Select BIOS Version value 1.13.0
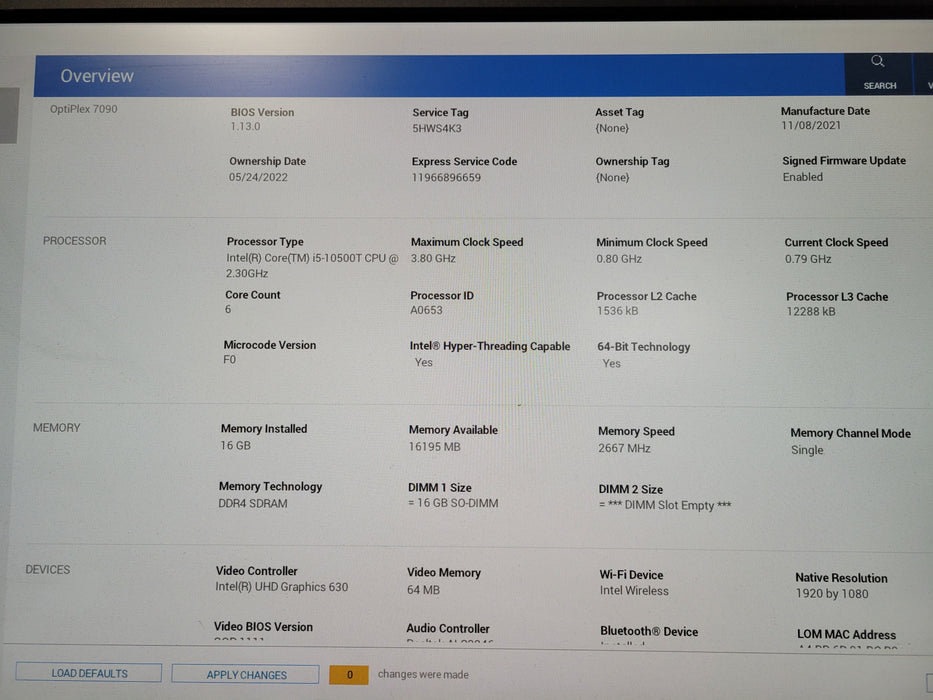This screenshot has height=700, width=933. tap(245, 126)
